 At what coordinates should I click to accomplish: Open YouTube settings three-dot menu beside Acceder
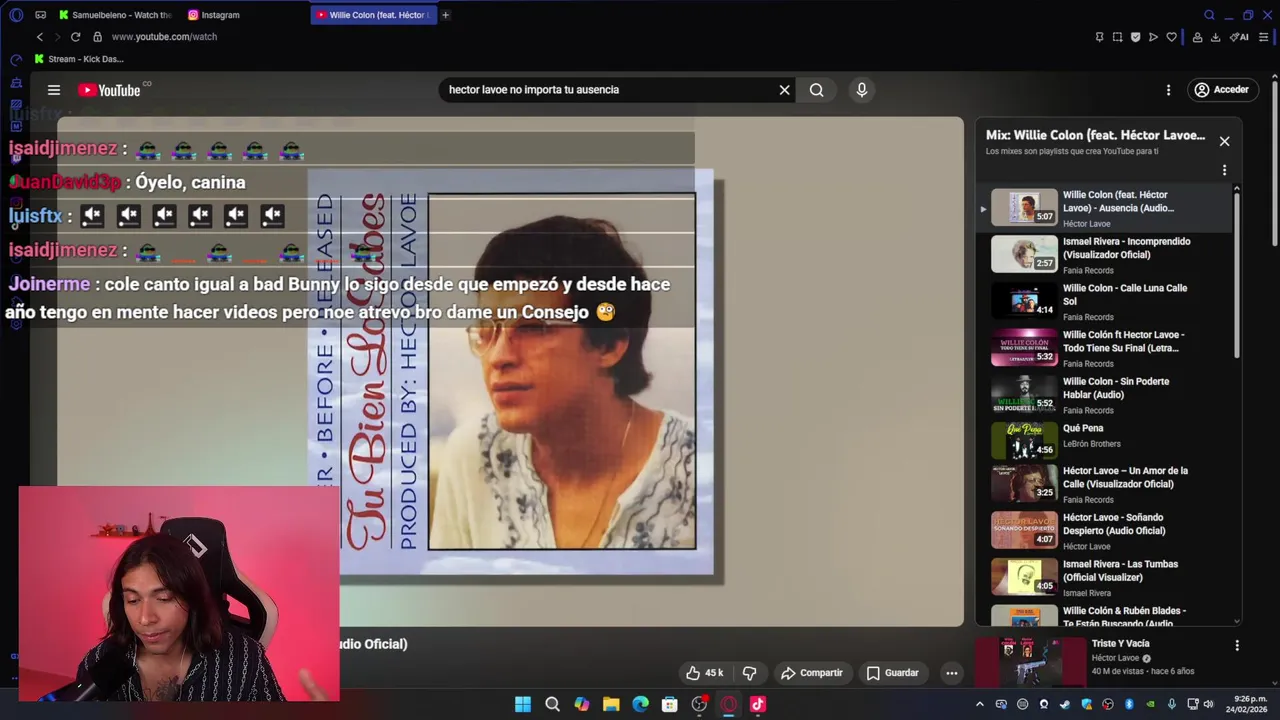(x=1168, y=90)
